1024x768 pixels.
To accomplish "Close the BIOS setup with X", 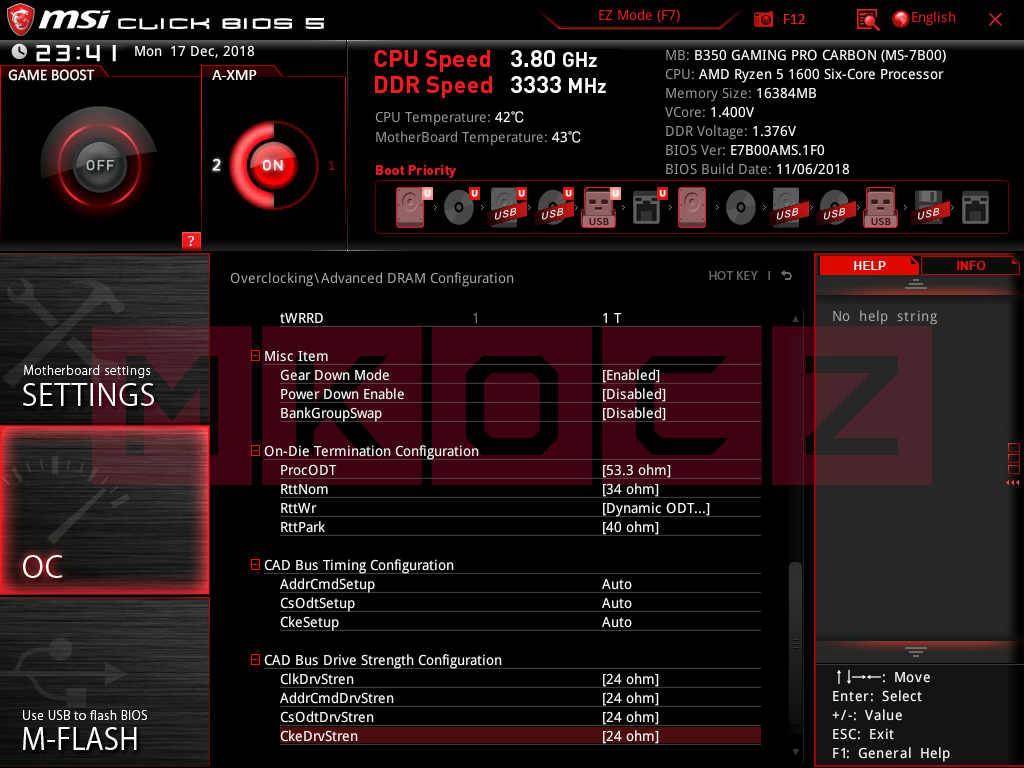I will (995, 19).
